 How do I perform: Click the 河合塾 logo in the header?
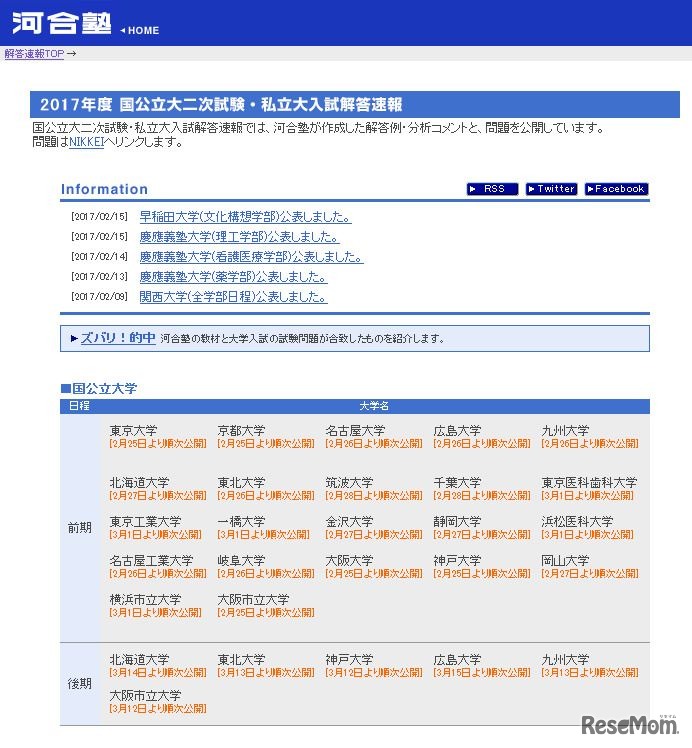[x=62, y=23]
